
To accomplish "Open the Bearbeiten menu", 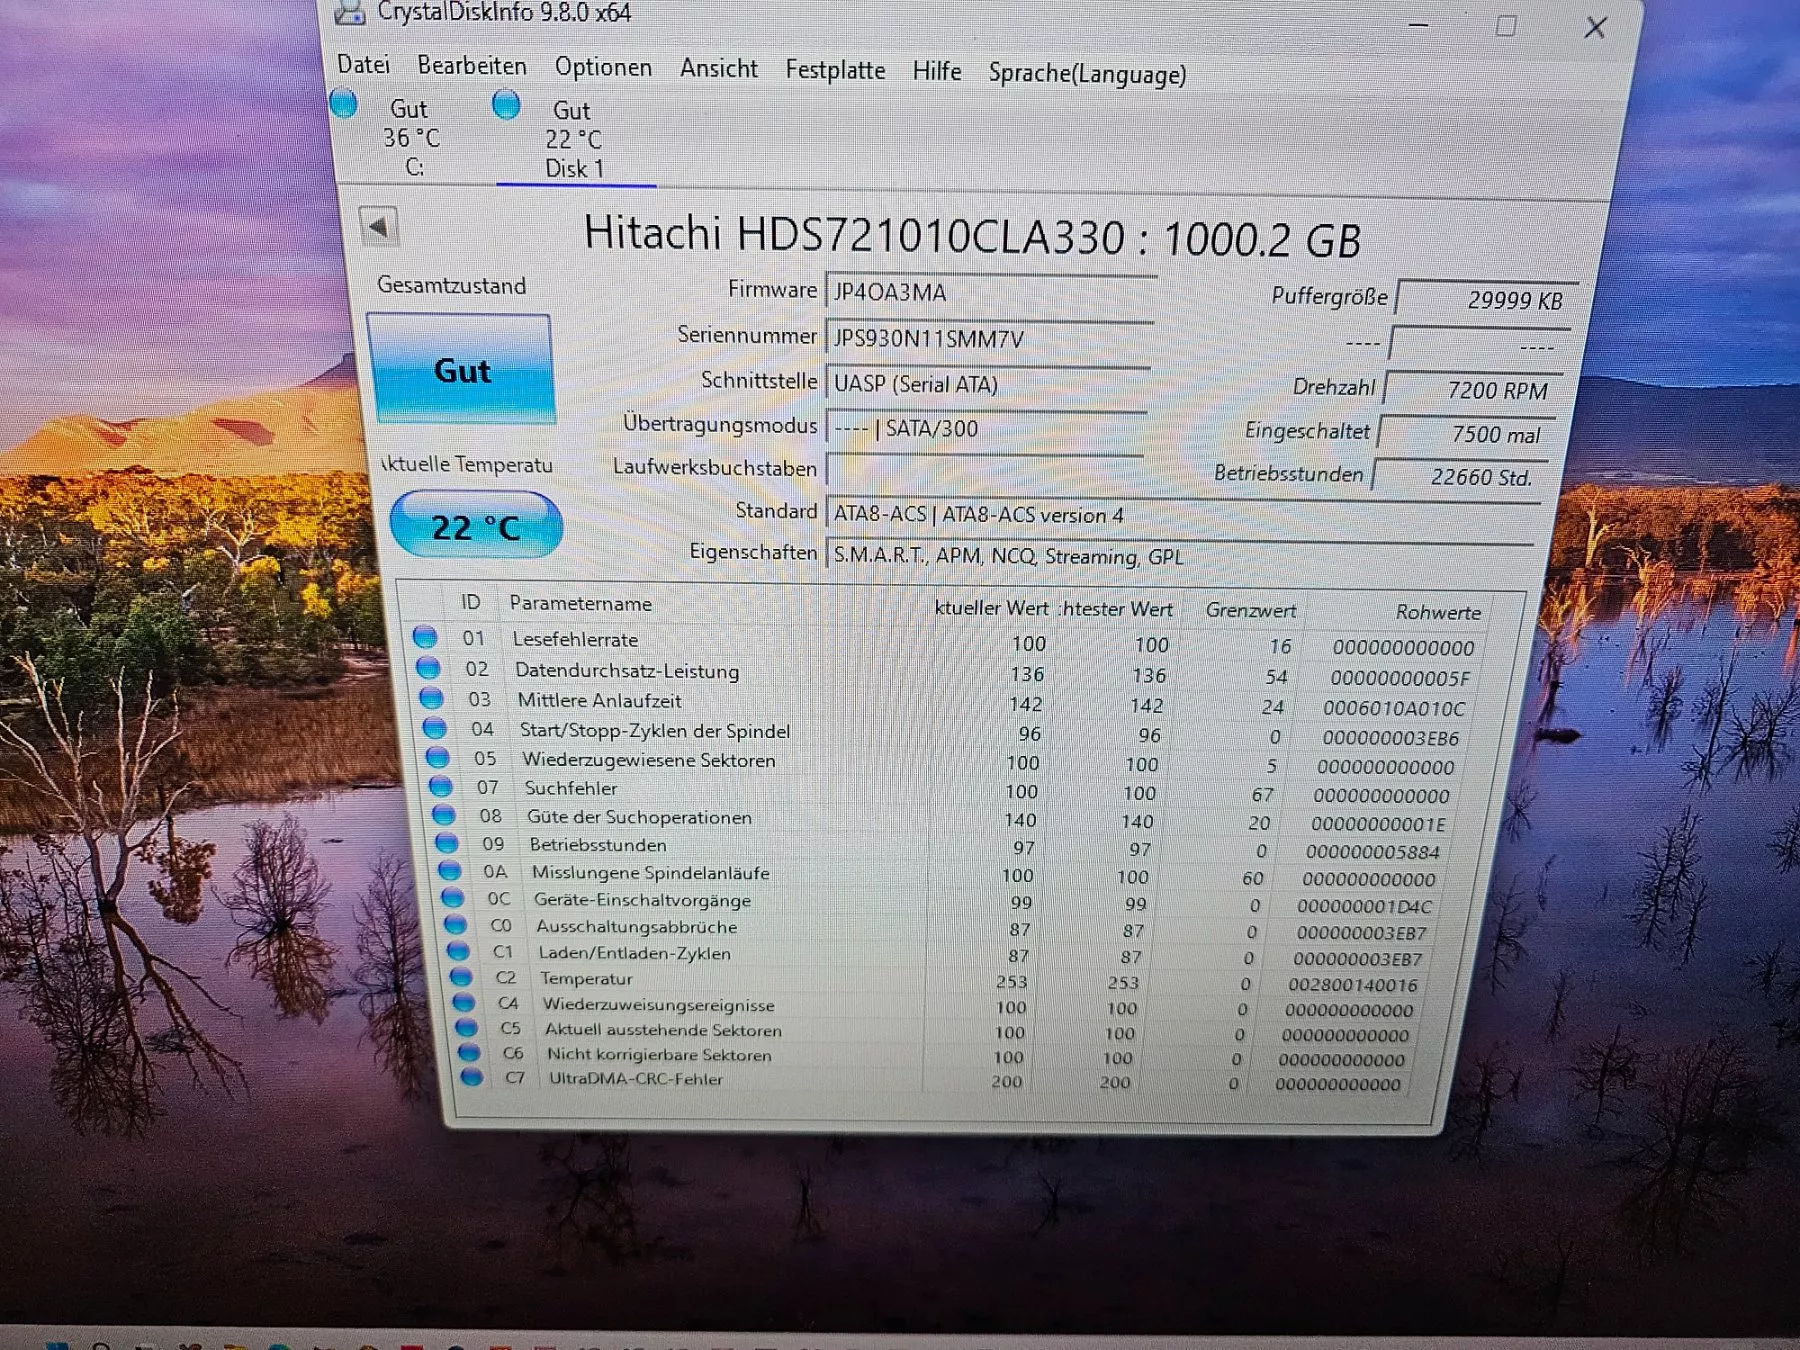I will pos(472,66).
